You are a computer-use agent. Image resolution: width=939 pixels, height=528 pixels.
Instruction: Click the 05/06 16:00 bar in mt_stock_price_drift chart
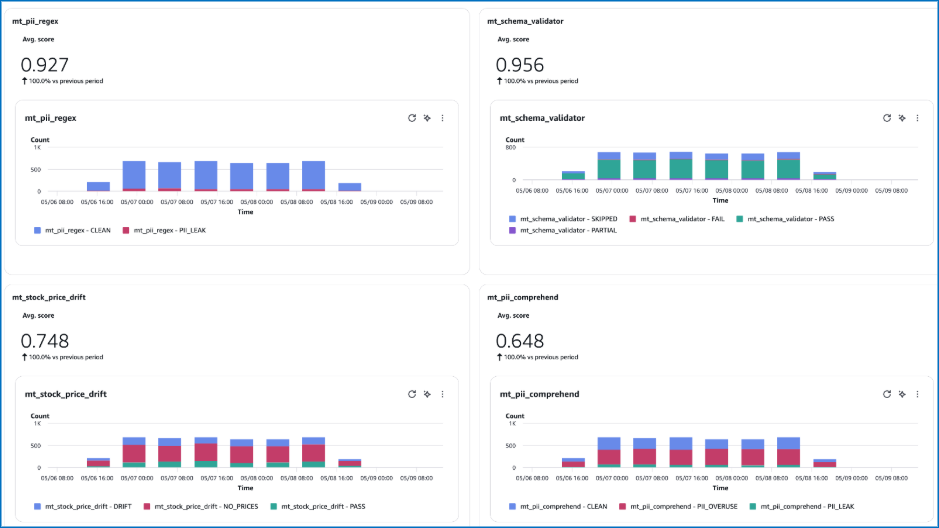click(98, 463)
